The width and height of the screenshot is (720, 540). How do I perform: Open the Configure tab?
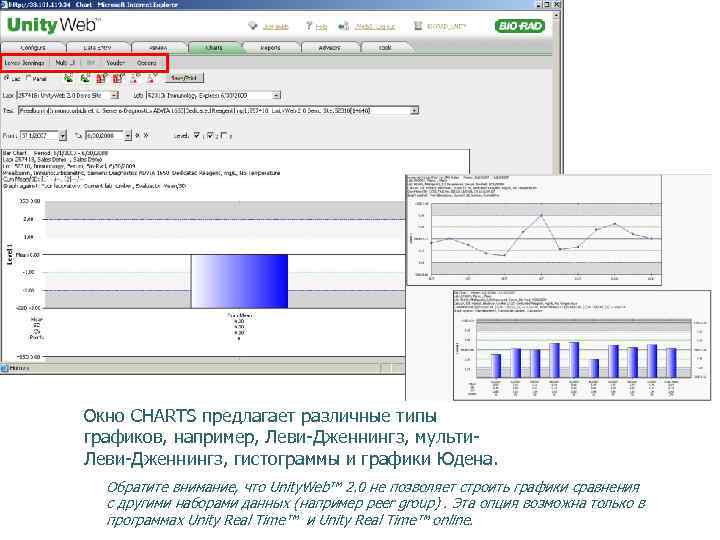click(x=34, y=48)
